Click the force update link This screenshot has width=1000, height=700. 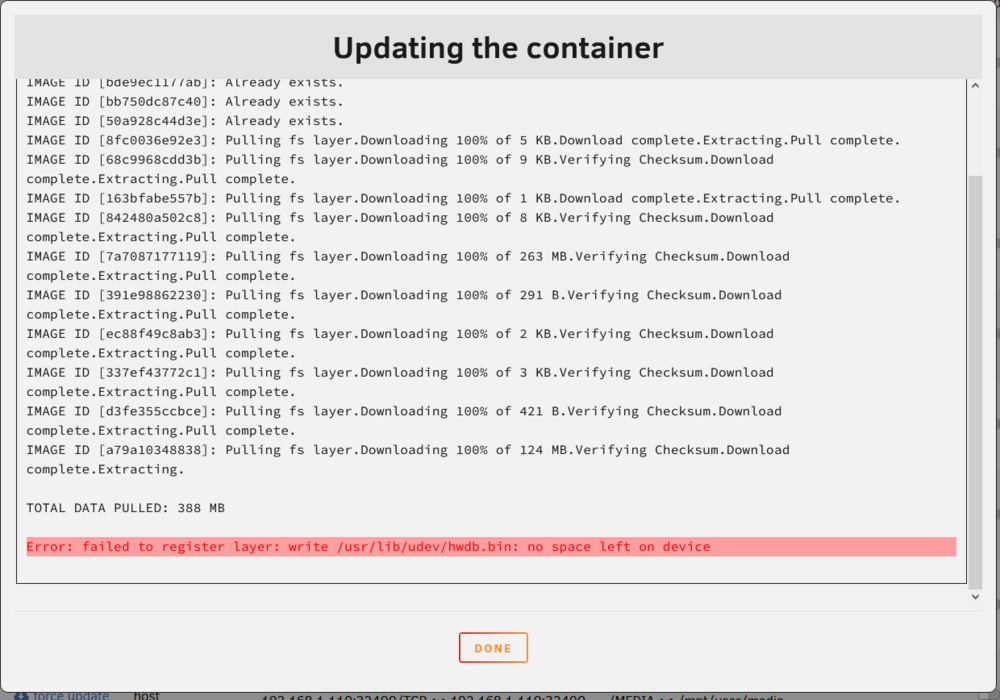coord(70,696)
